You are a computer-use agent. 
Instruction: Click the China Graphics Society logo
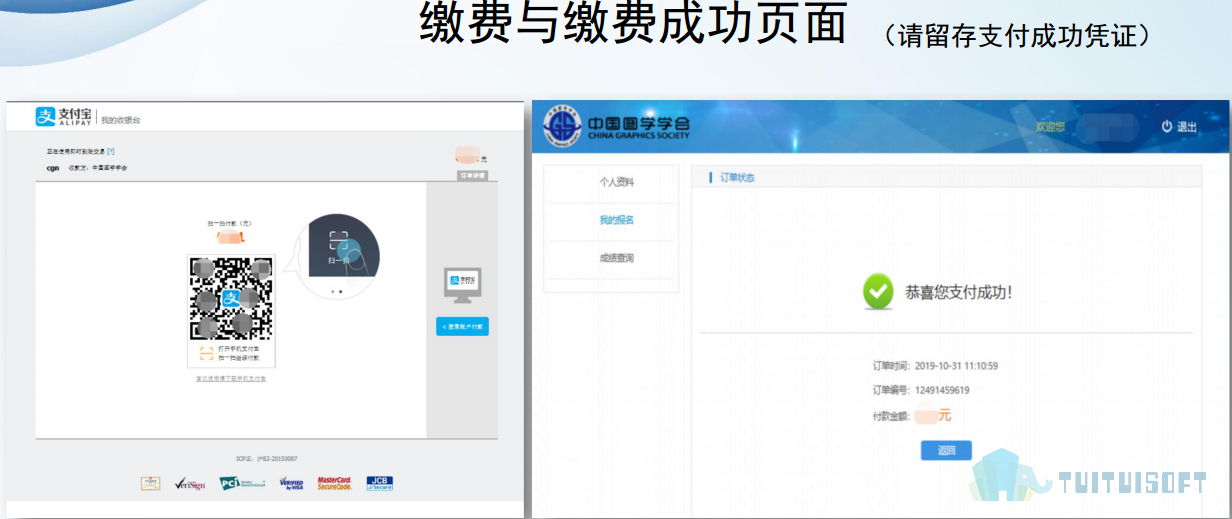click(x=616, y=127)
